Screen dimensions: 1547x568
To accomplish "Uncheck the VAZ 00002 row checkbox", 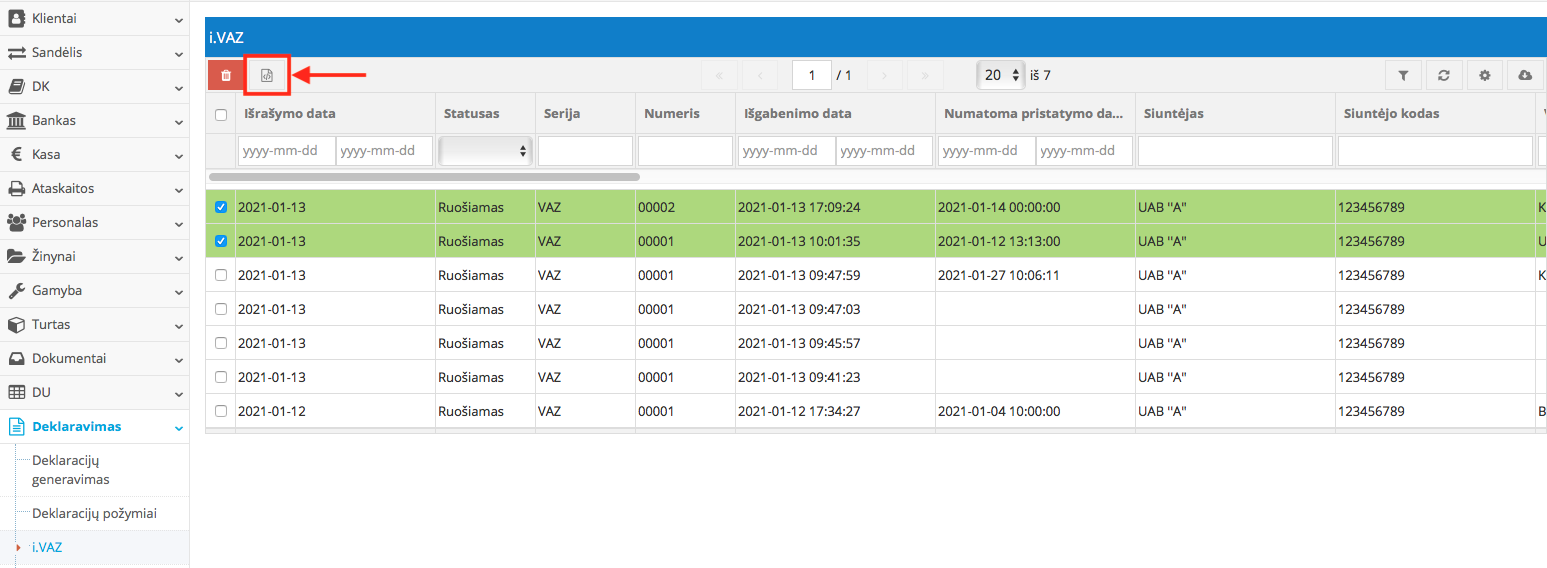I will pyautogui.click(x=221, y=207).
